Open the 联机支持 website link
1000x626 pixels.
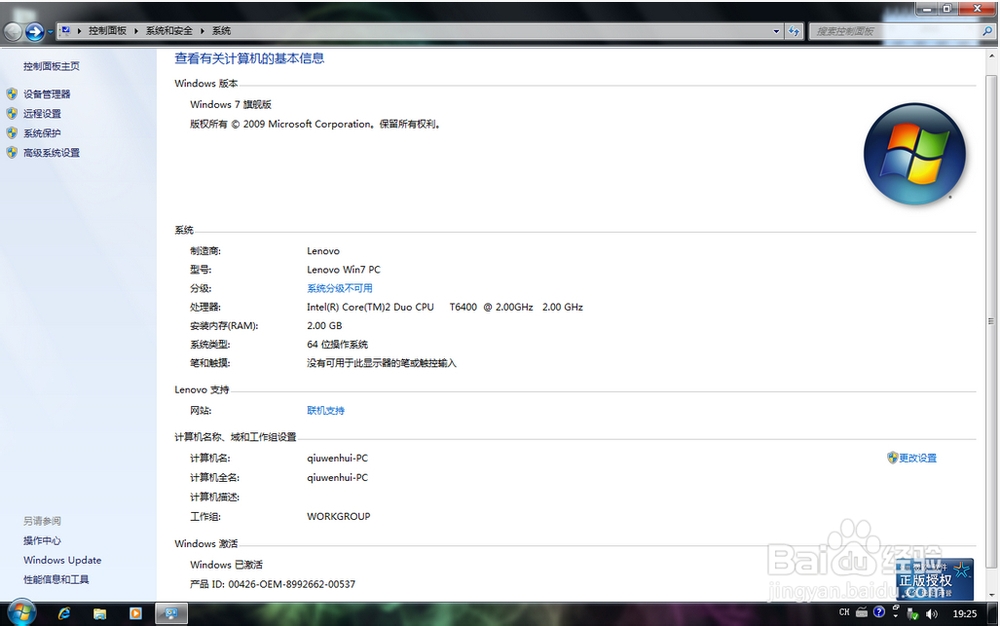coord(326,411)
